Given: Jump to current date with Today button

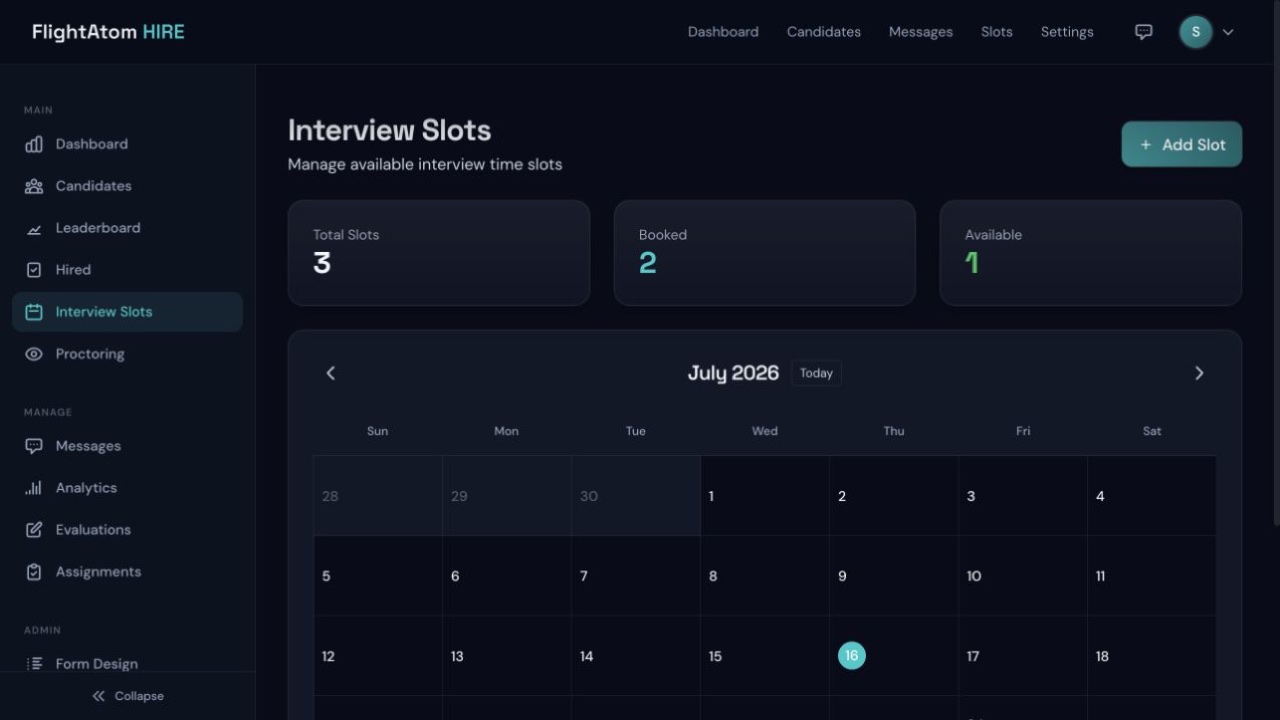Looking at the screenshot, I should pos(816,373).
